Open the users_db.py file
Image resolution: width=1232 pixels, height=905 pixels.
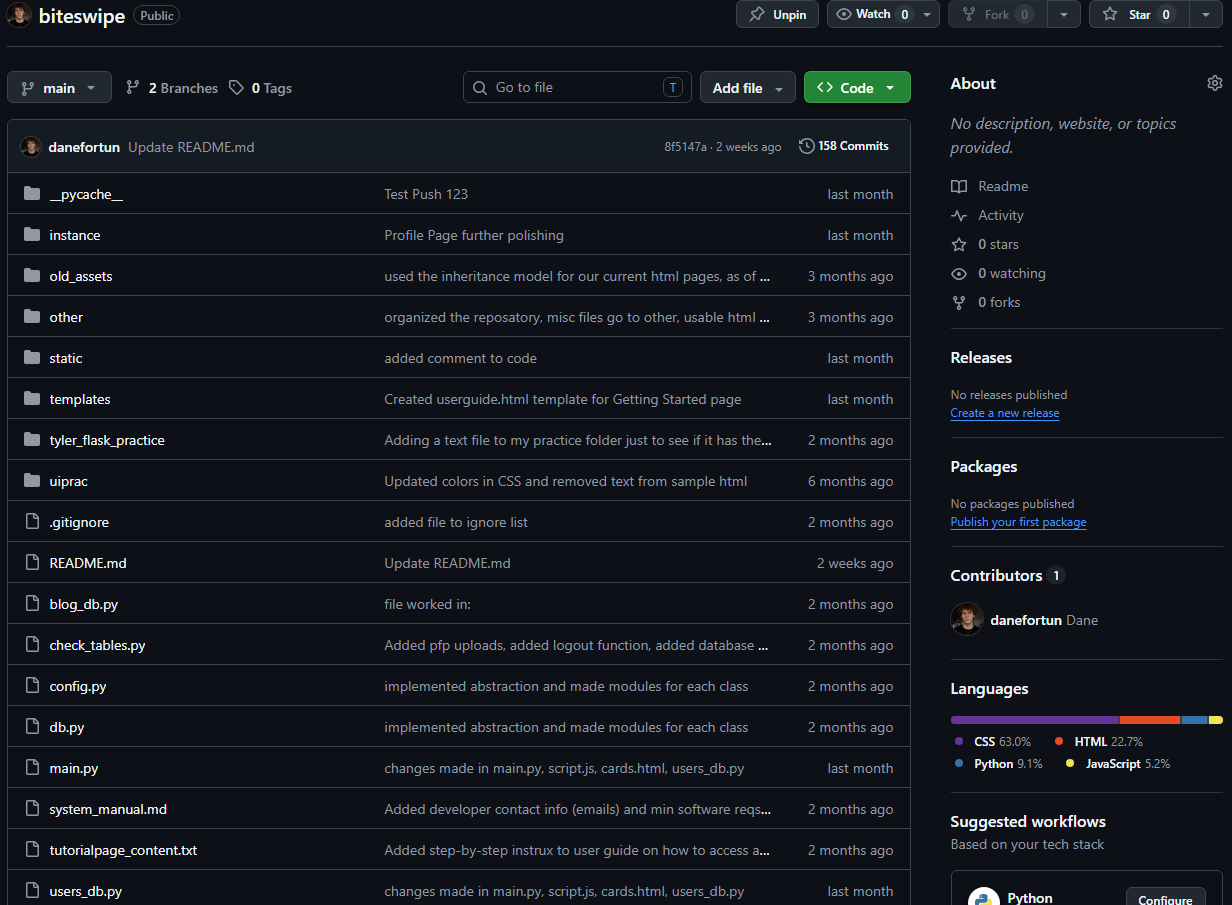(x=86, y=891)
